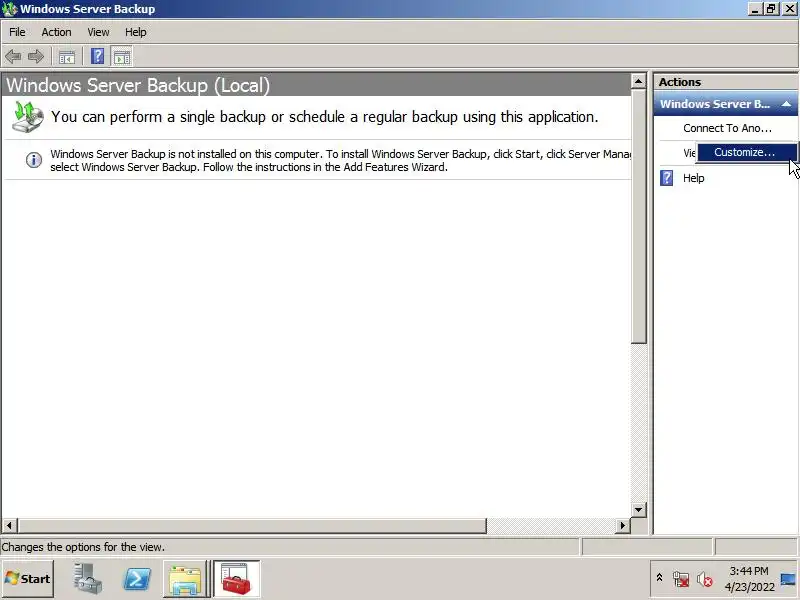
Task: Go back using the toolbar Back arrow
Action: click(x=13, y=56)
